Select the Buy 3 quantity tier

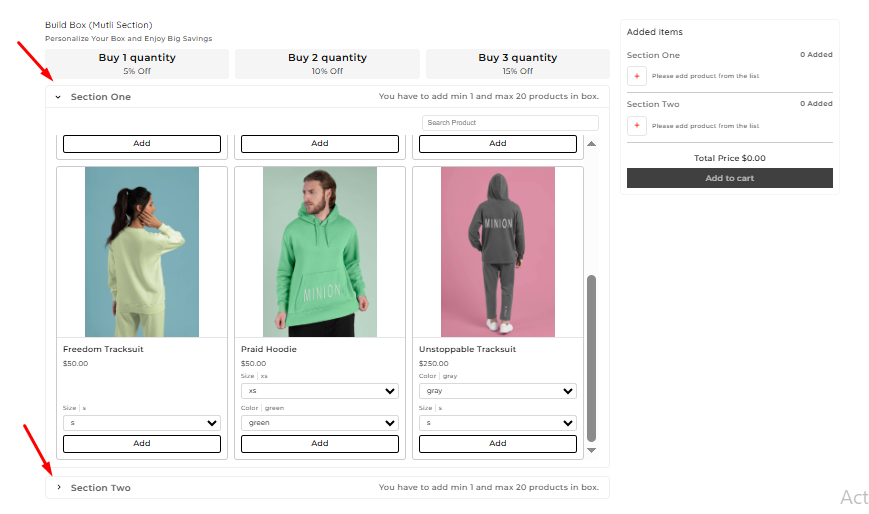click(x=518, y=64)
